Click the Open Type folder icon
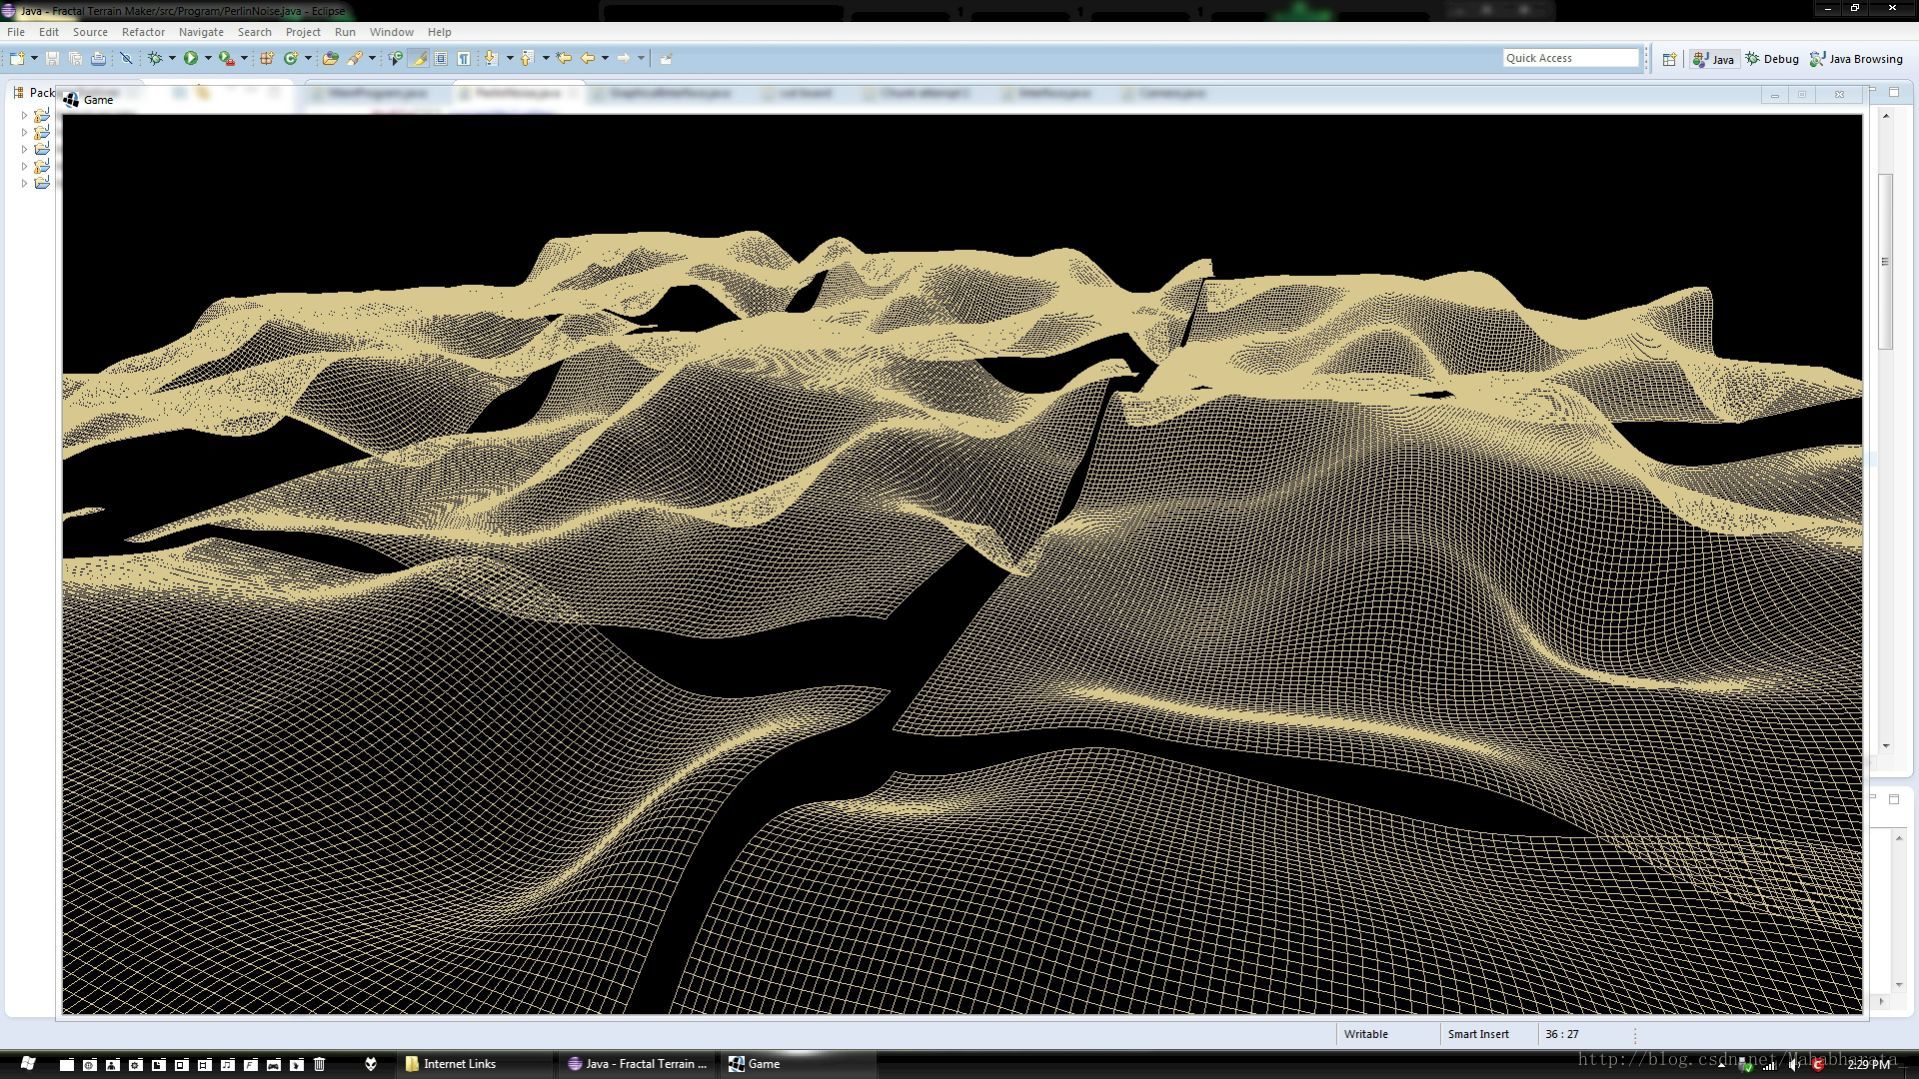Image resolution: width=1919 pixels, height=1079 pixels. tap(330, 59)
